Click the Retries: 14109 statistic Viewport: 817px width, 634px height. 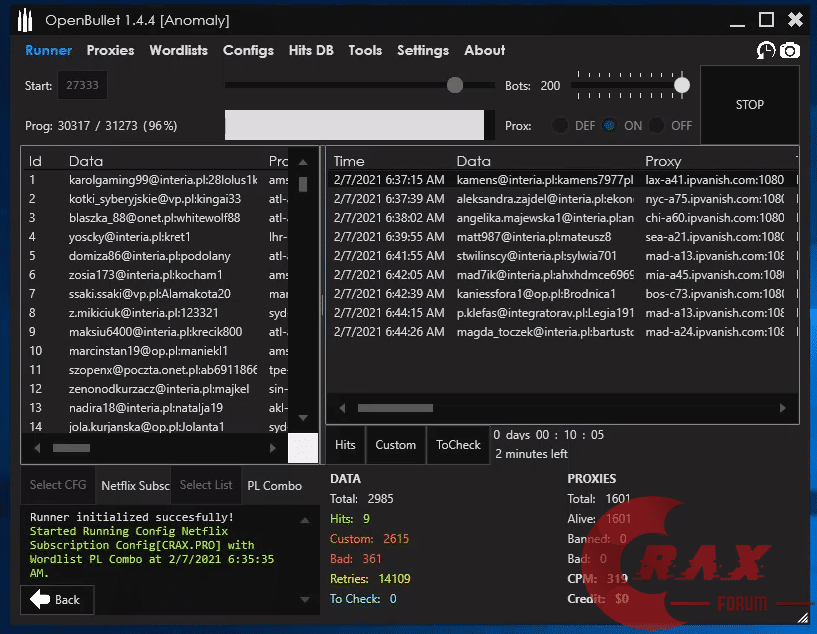(370, 579)
